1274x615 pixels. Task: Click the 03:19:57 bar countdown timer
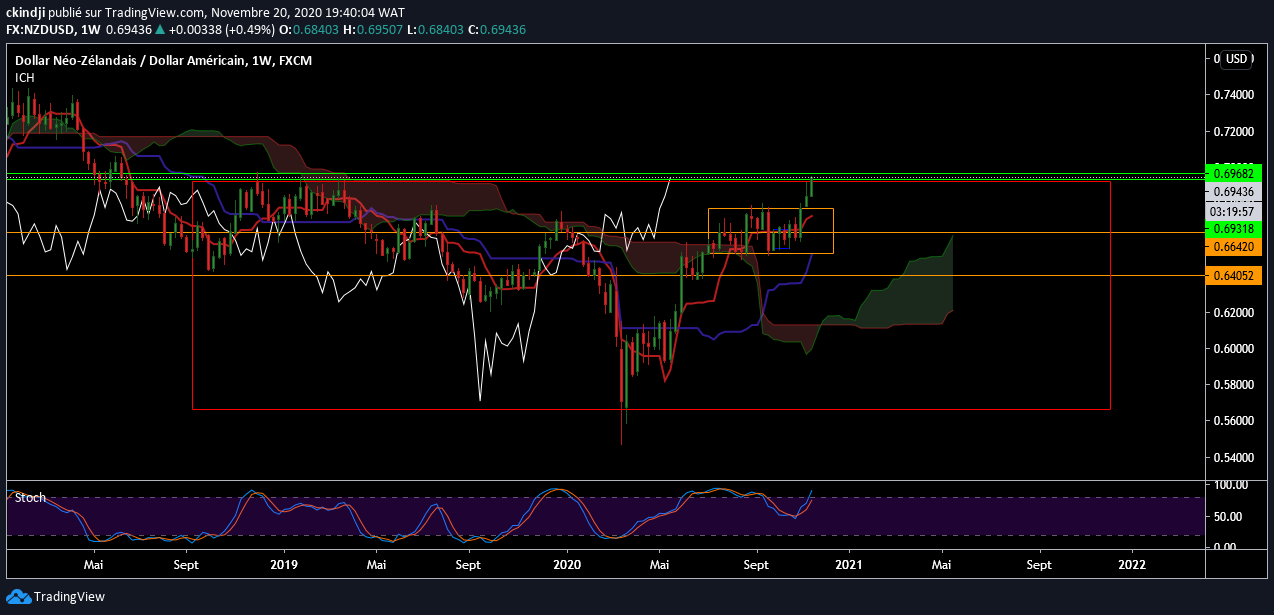[1234, 211]
